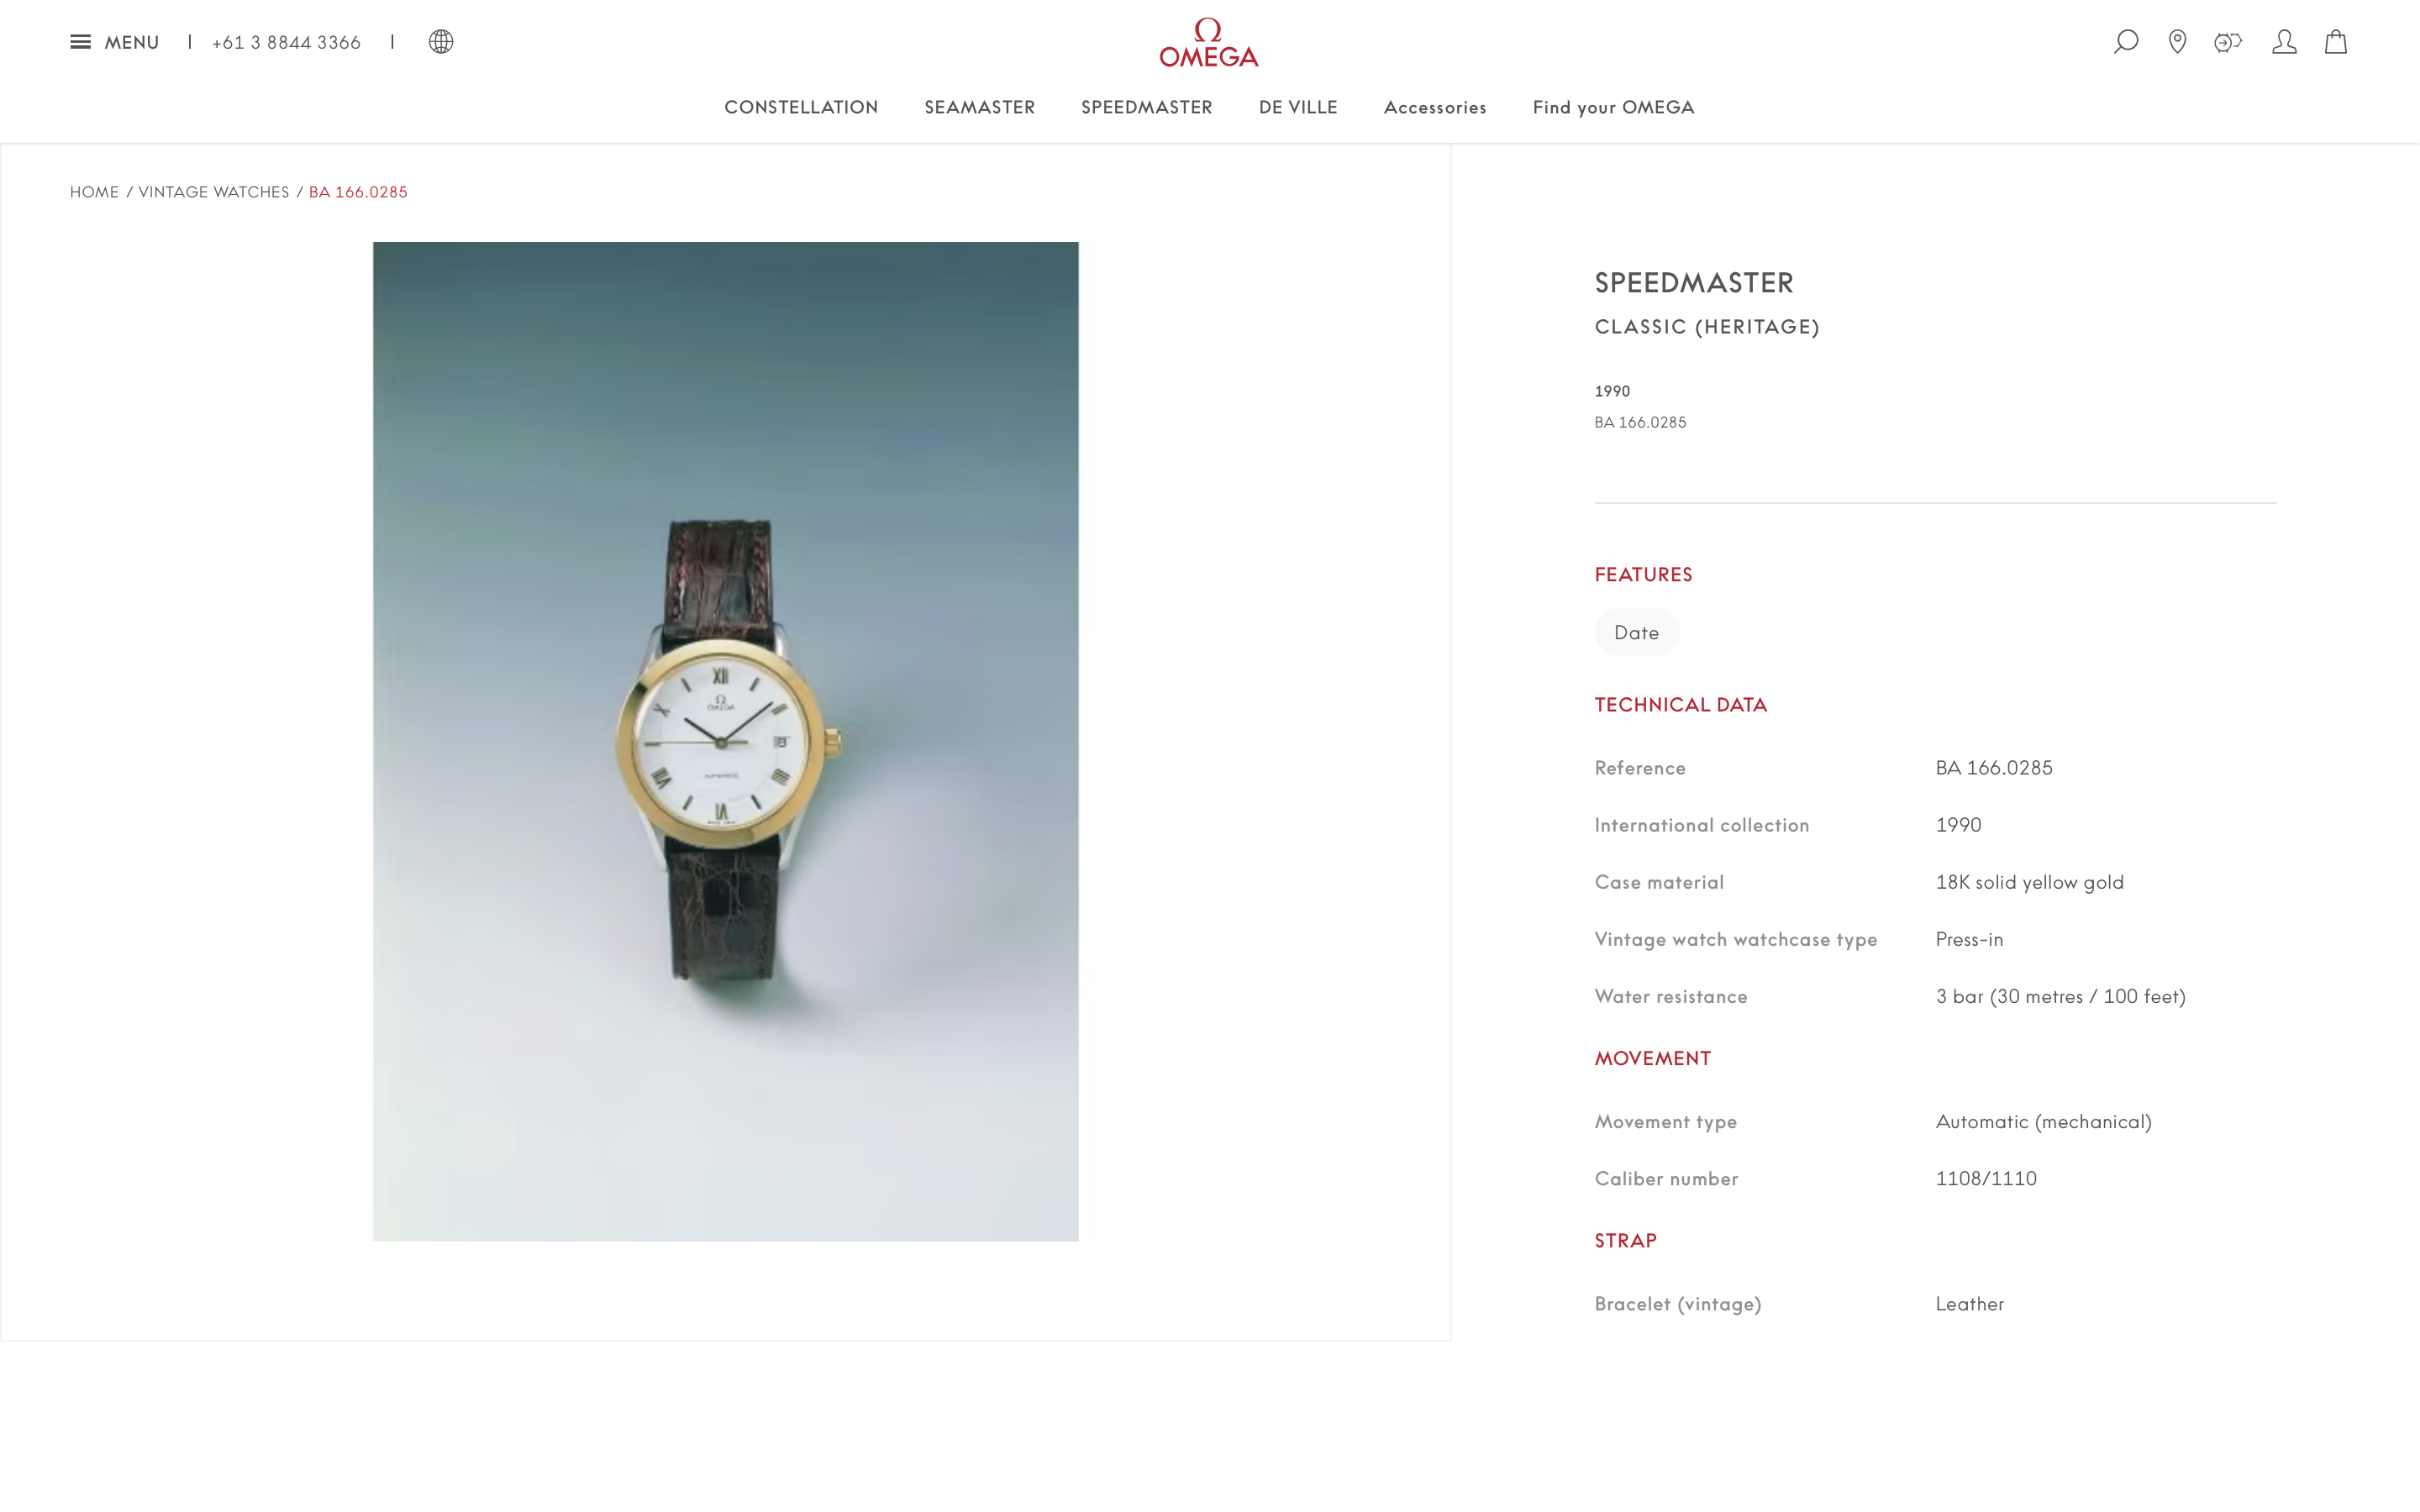Open the hamburger MENU icon
This screenshot has height=1512, width=2420.
pyautogui.click(x=80, y=42)
